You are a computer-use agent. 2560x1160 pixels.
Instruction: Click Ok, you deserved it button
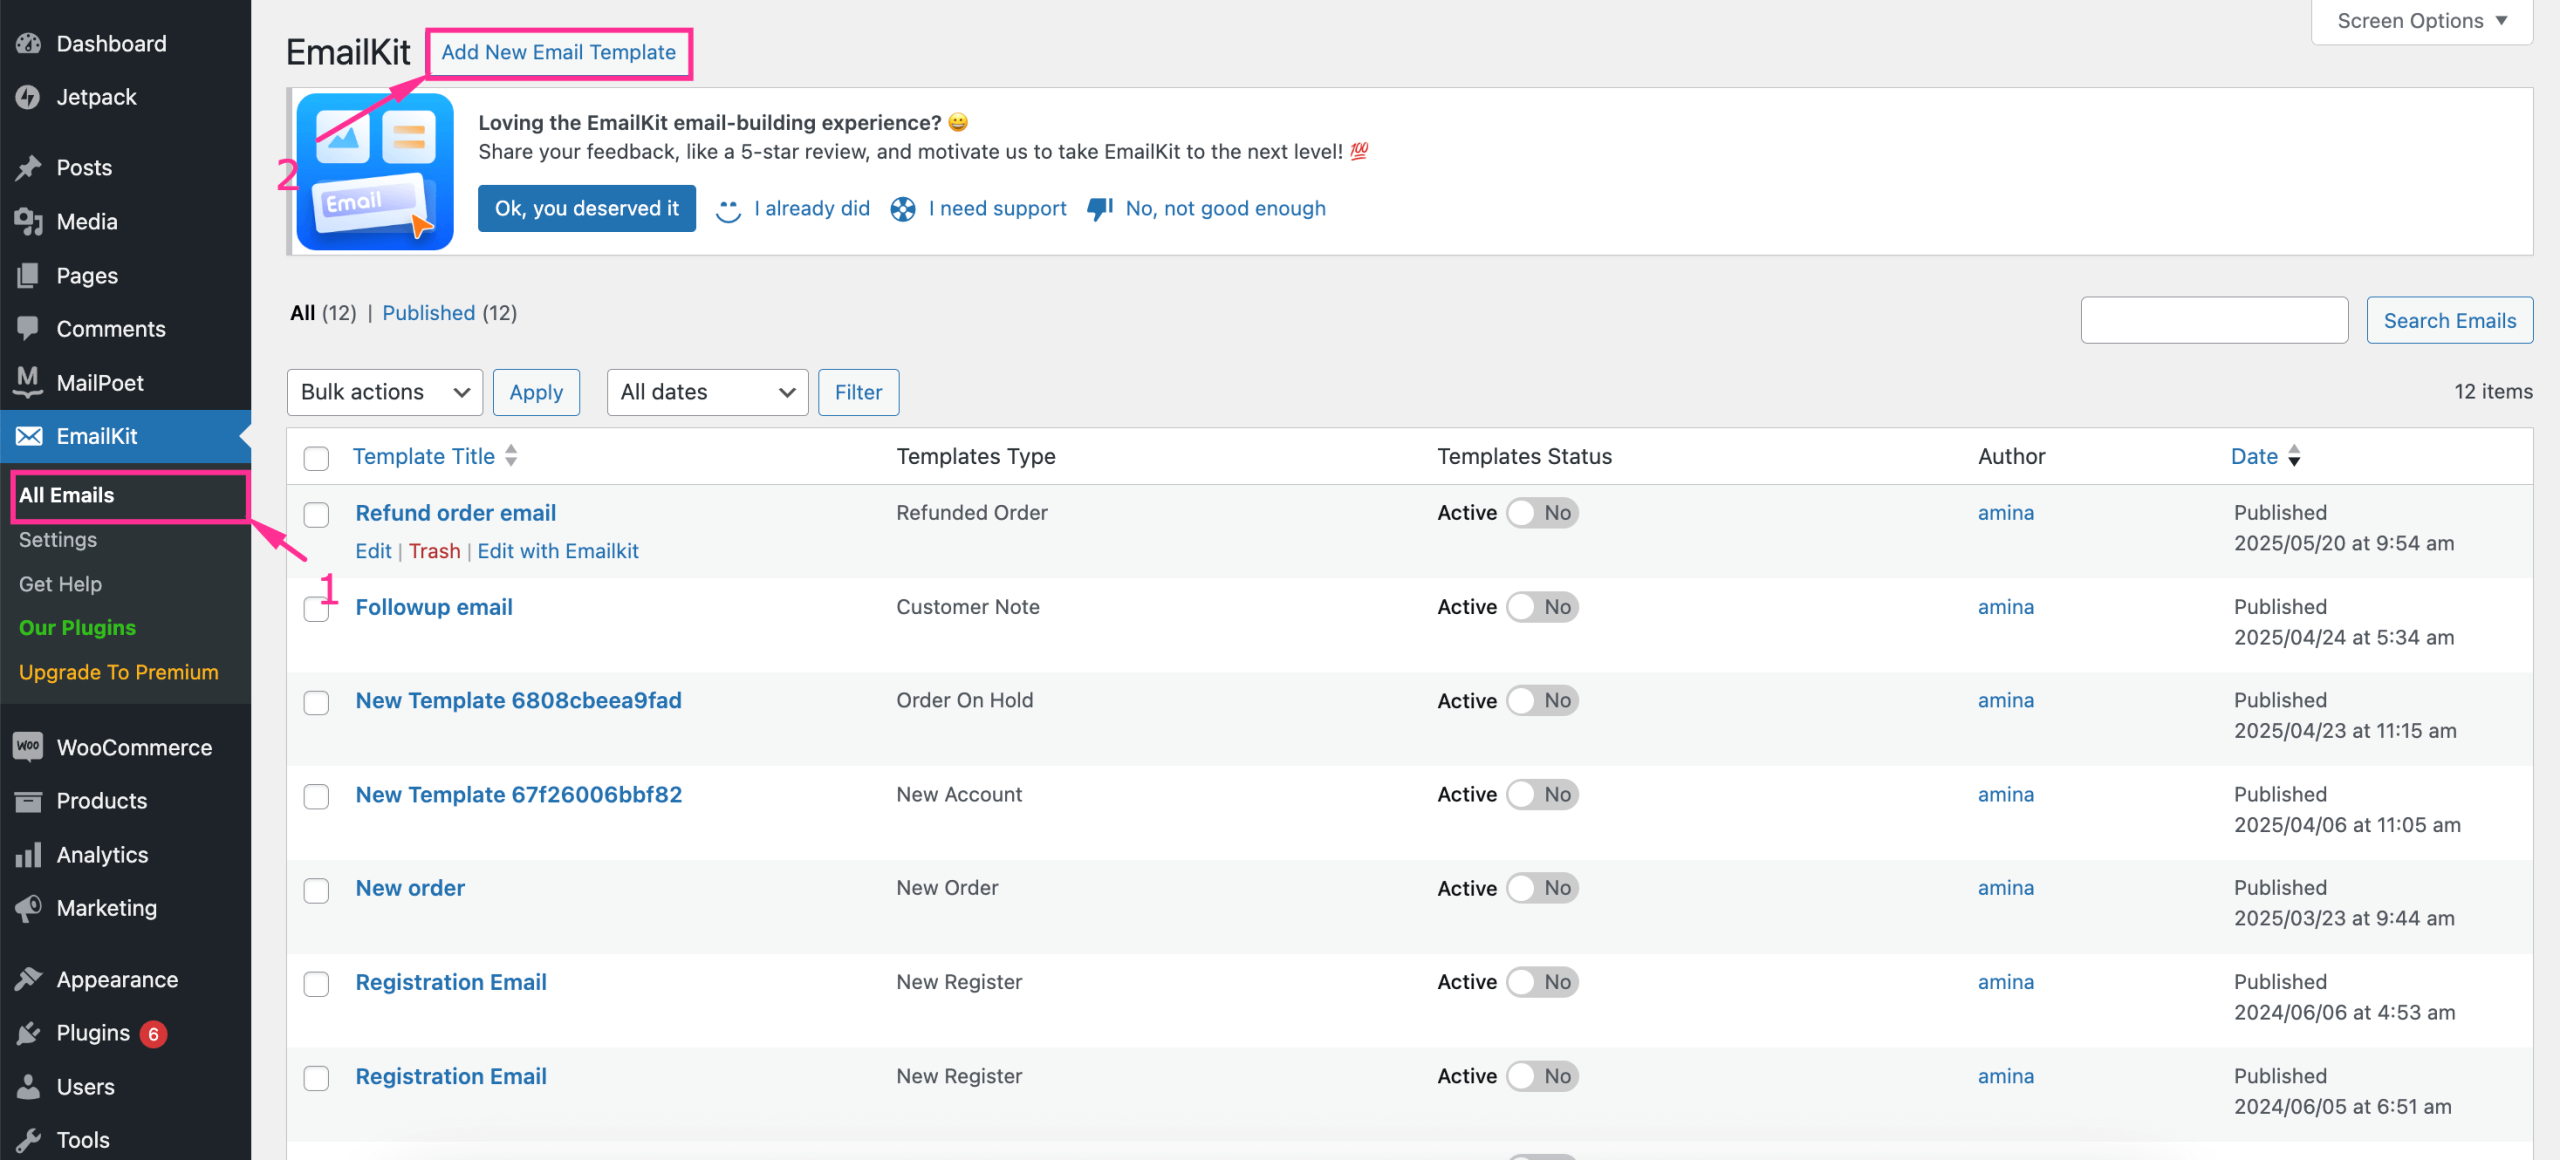(x=587, y=208)
